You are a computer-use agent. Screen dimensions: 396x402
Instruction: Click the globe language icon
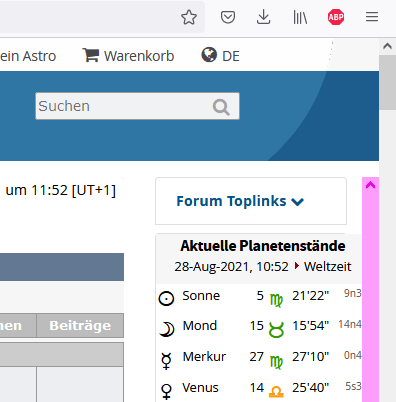point(209,55)
